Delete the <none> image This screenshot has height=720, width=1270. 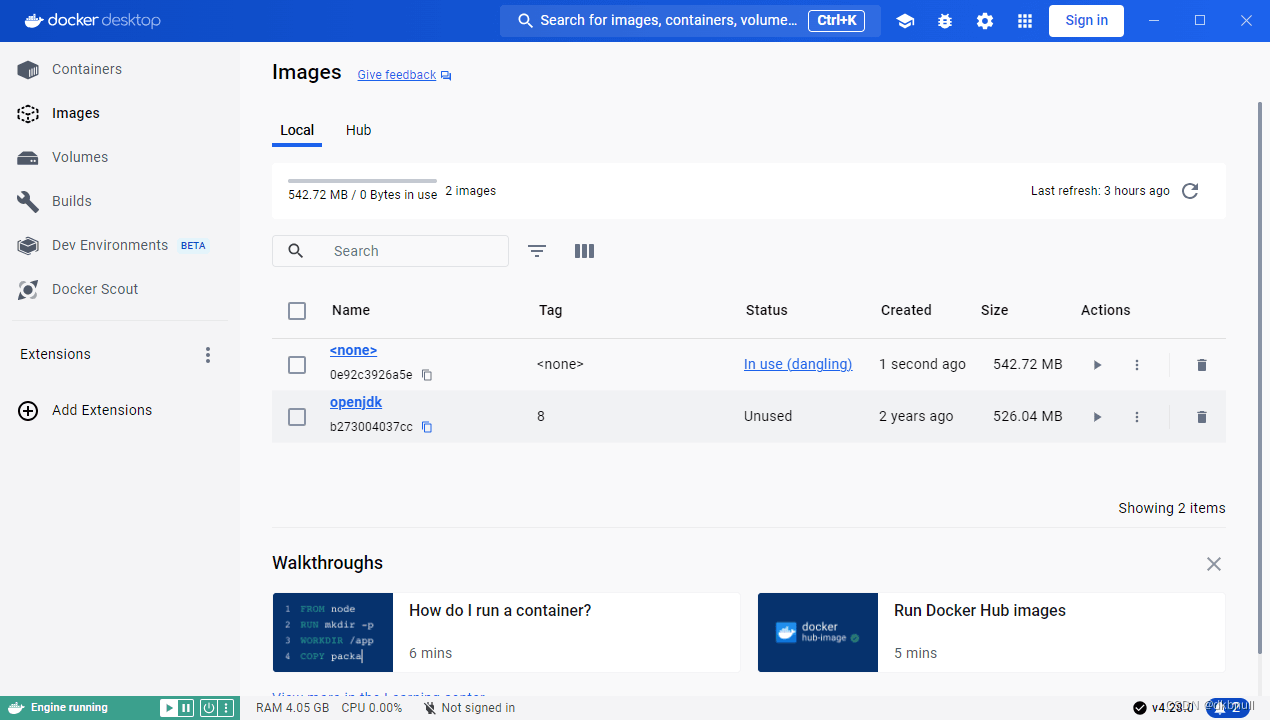(x=1202, y=365)
